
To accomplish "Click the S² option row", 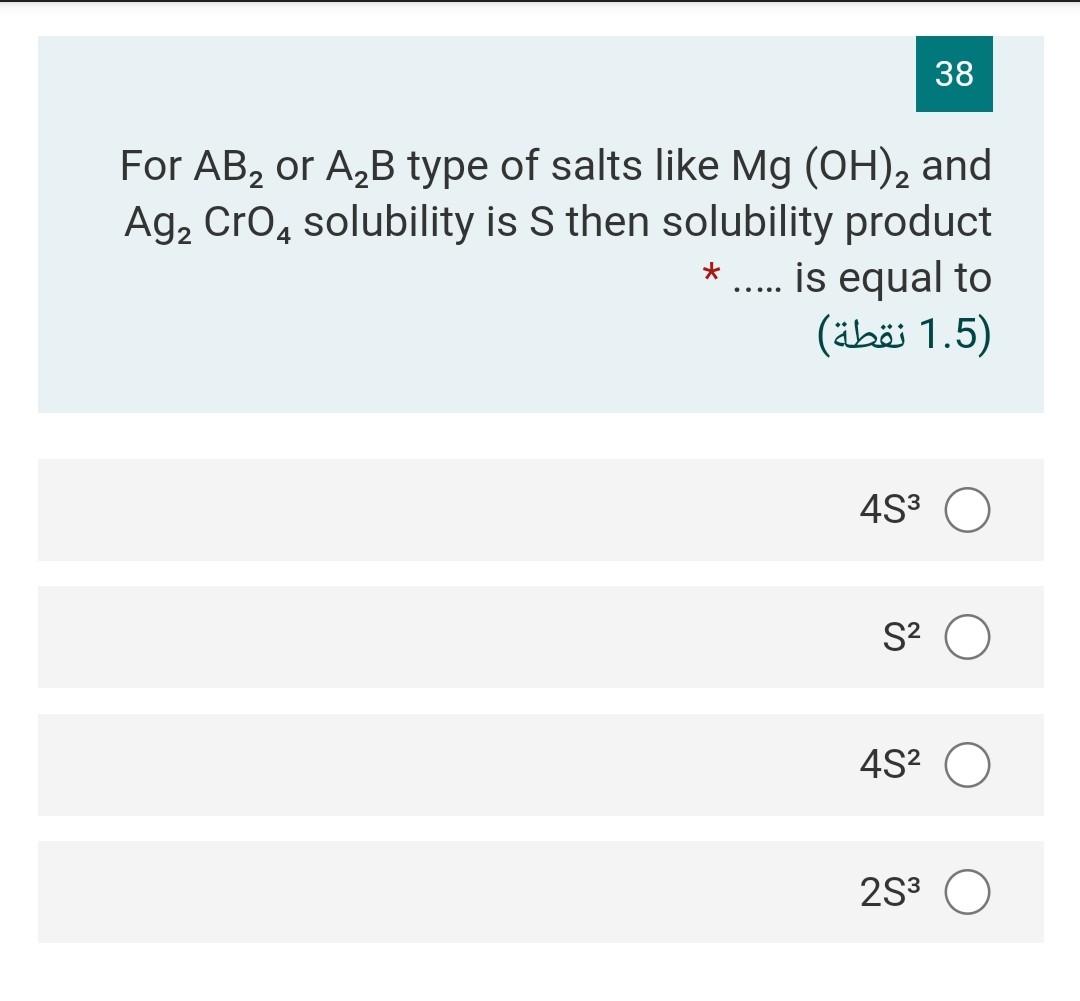I will (x=540, y=637).
